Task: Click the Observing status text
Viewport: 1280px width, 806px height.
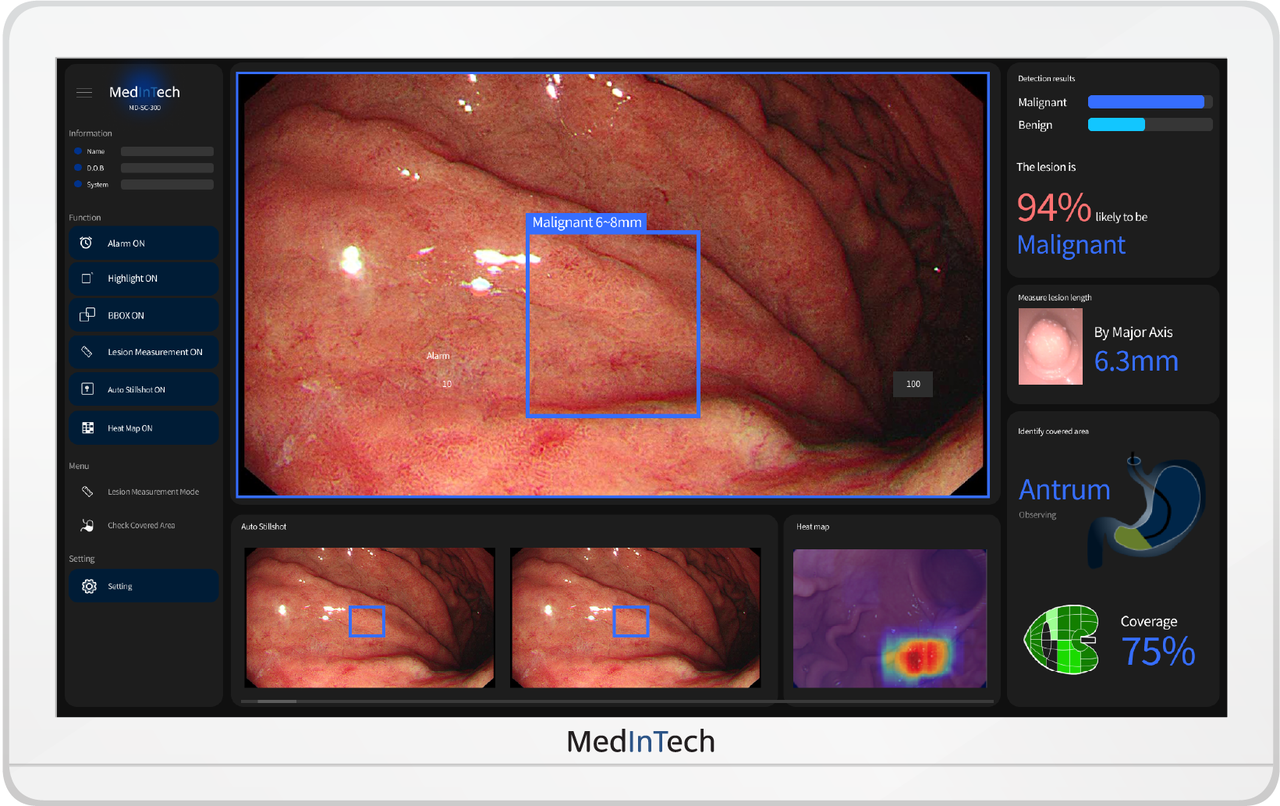Action: (x=1037, y=515)
